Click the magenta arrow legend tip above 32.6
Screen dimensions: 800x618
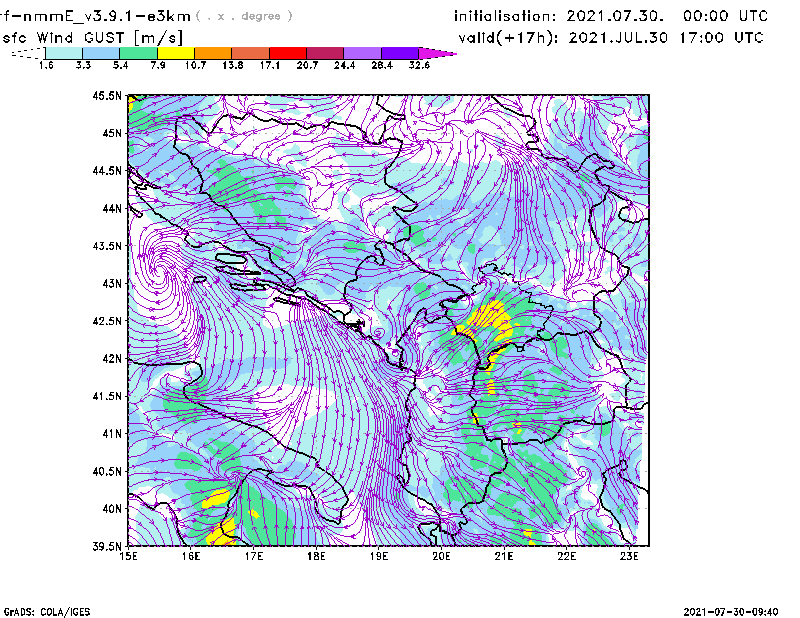click(437, 53)
